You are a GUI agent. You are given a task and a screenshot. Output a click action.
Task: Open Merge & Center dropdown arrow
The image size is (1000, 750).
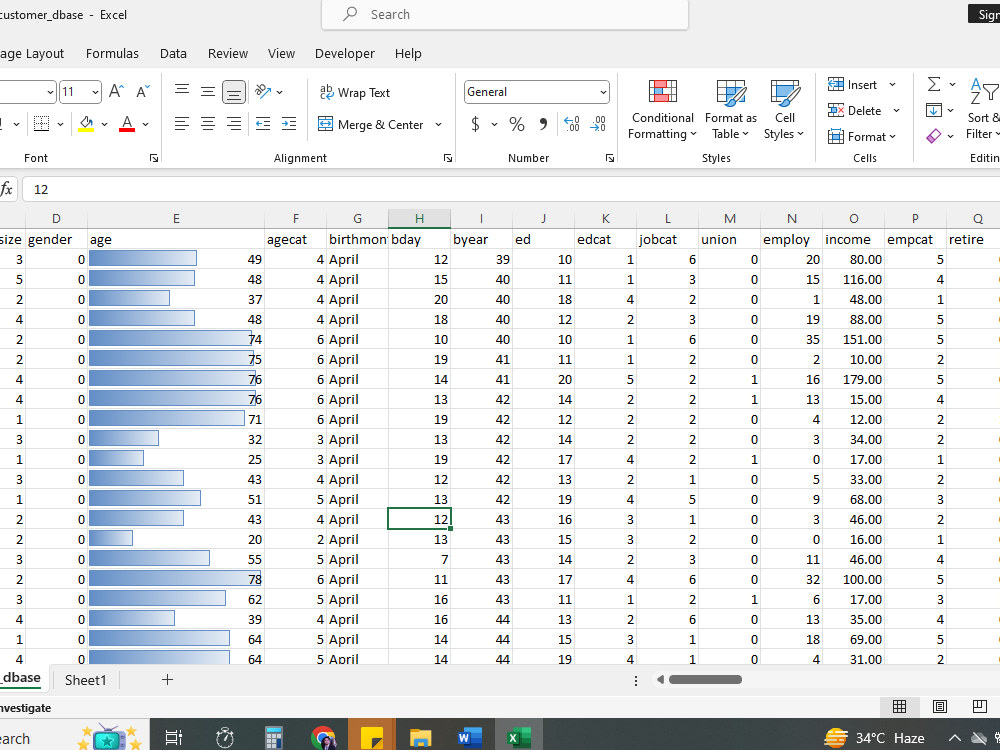[439, 124]
